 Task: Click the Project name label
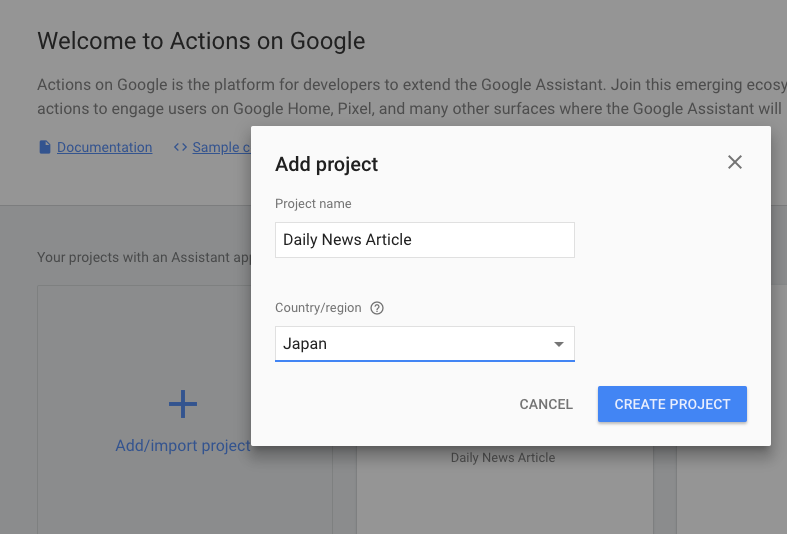tap(313, 204)
